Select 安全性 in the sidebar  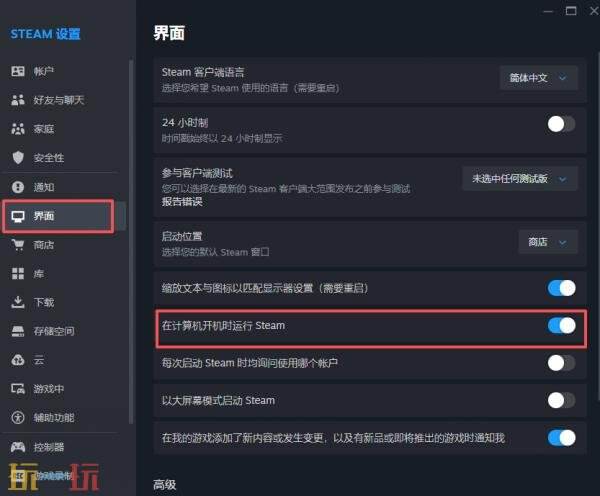pos(64,158)
